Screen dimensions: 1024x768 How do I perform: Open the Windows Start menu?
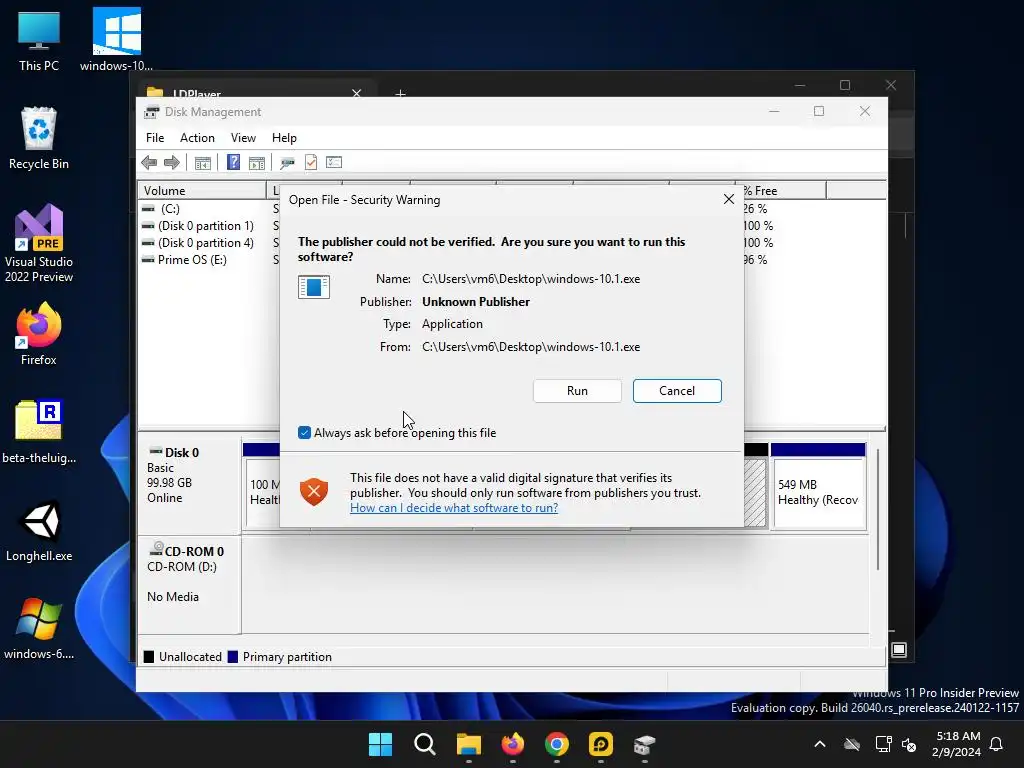[x=380, y=744]
